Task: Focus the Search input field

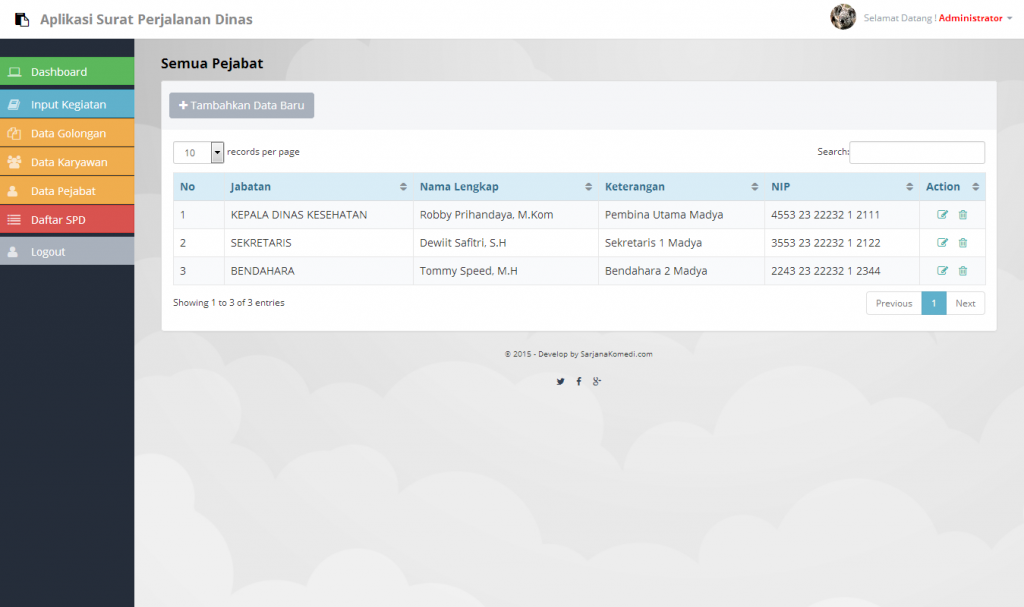Action: [916, 152]
